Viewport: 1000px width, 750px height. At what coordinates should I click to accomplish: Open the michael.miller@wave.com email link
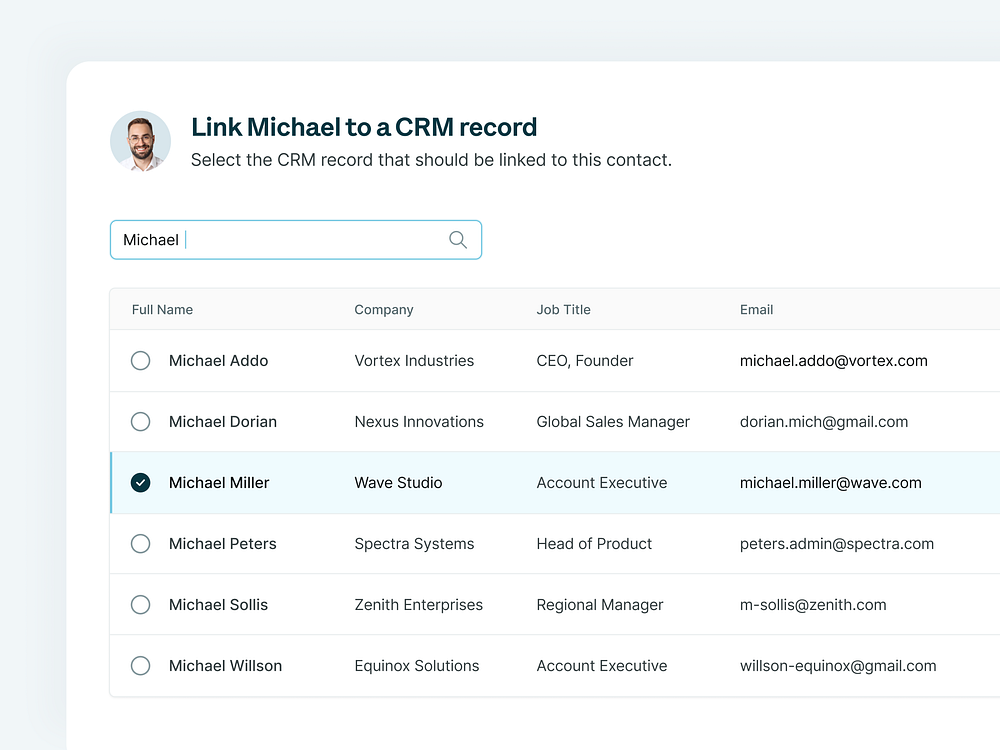coord(830,483)
